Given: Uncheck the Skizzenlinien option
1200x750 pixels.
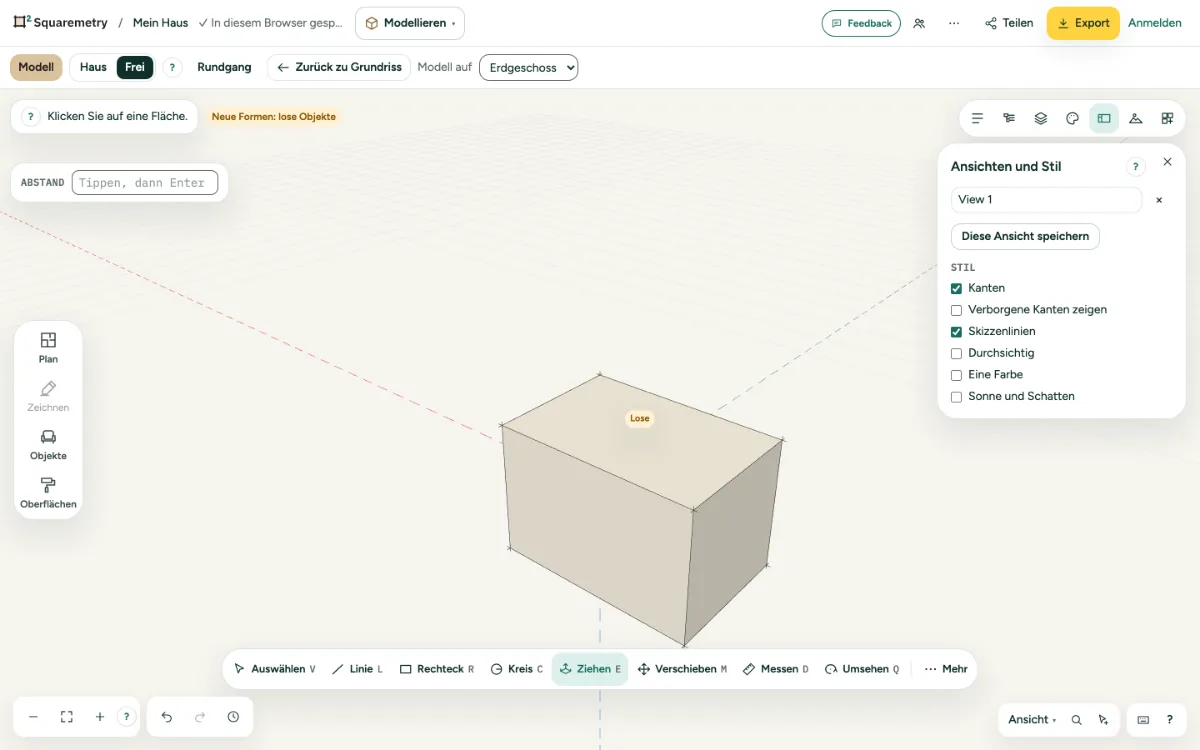Looking at the screenshot, I should 957,332.
